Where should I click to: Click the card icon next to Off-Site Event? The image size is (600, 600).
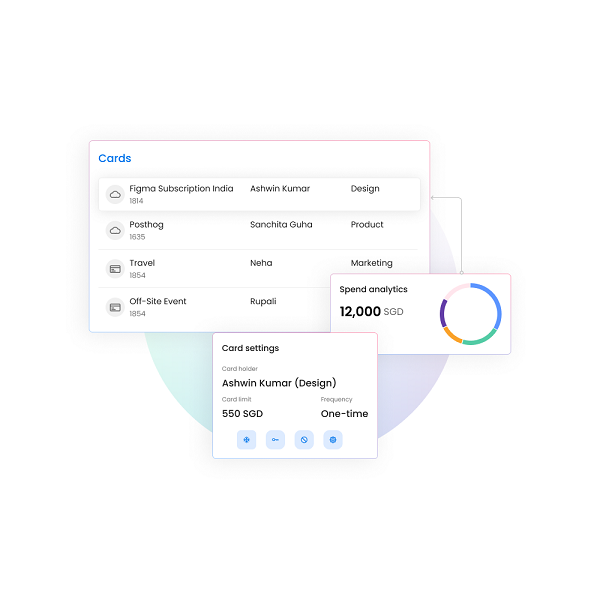click(x=115, y=307)
